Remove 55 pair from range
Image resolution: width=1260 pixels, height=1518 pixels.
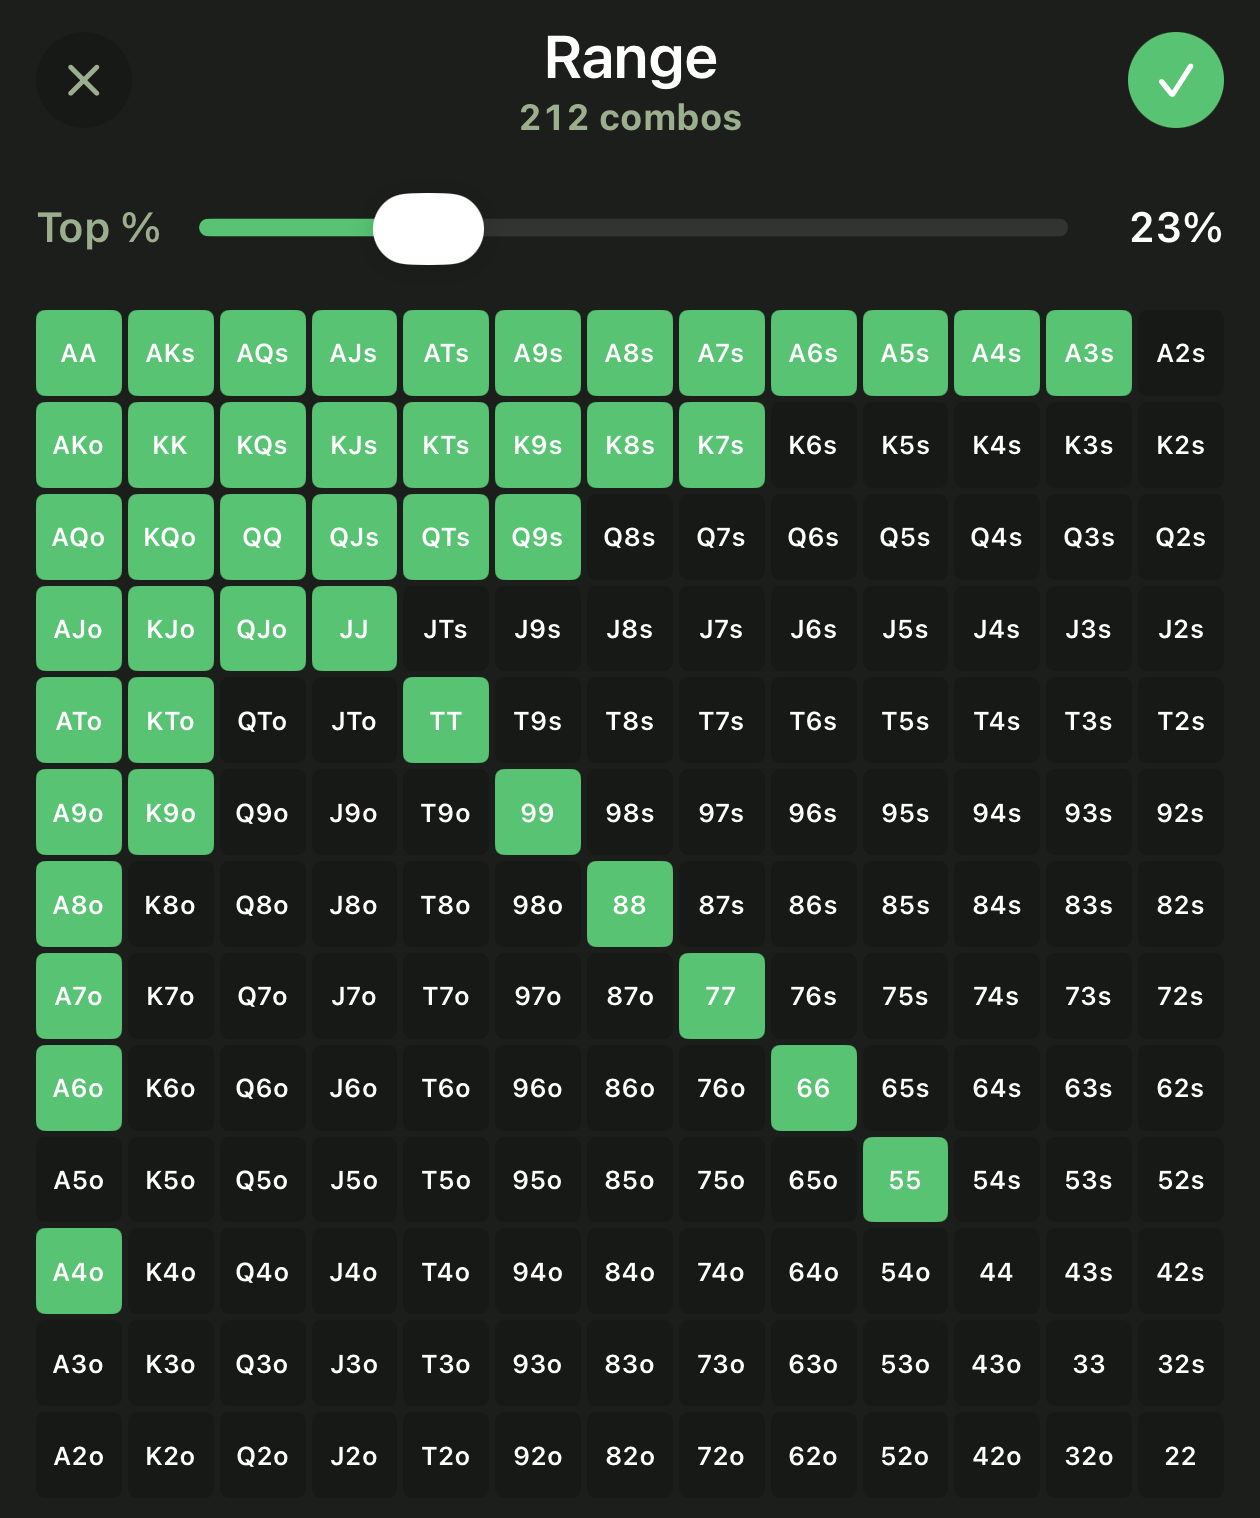tap(905, 1180)
